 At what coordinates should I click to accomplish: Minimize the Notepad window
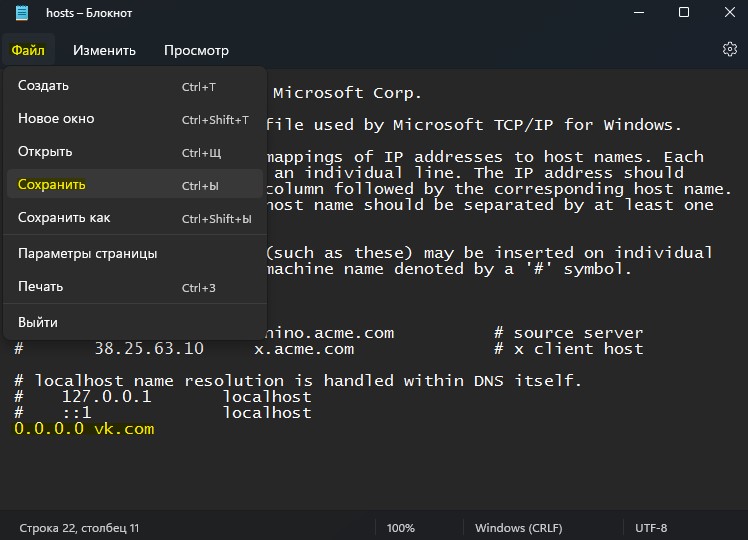pos(639,12)
